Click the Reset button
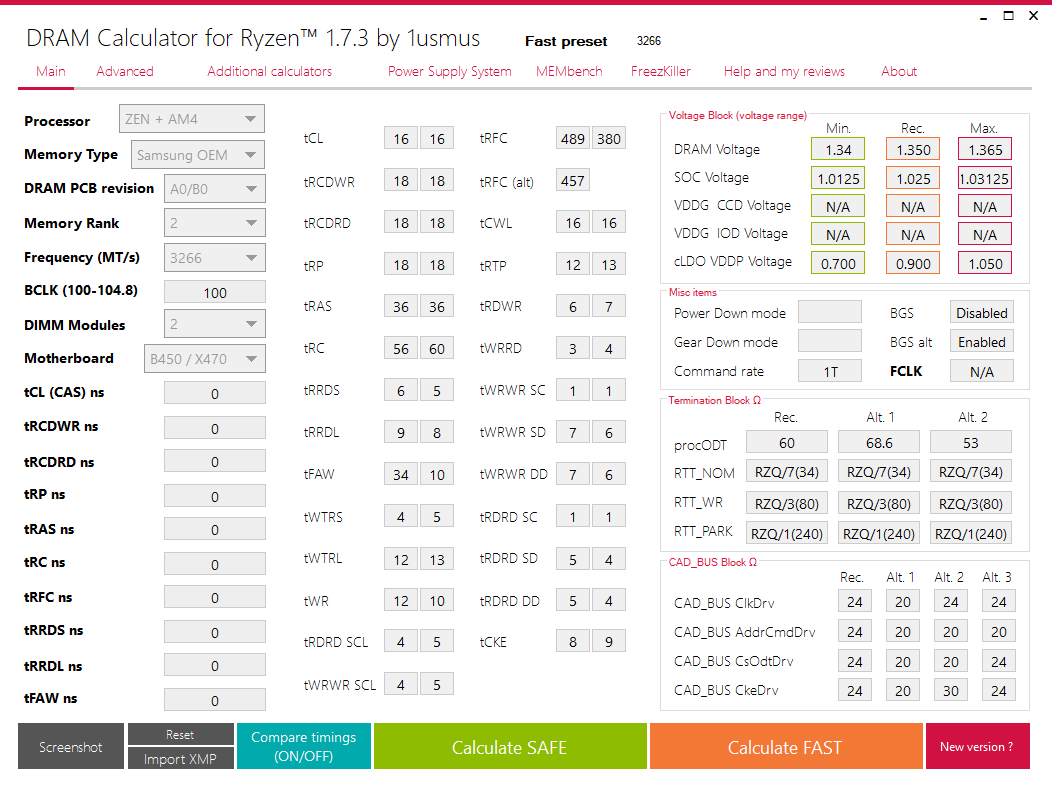Screen dimensions: 1052x791 [x=180, y=735]
